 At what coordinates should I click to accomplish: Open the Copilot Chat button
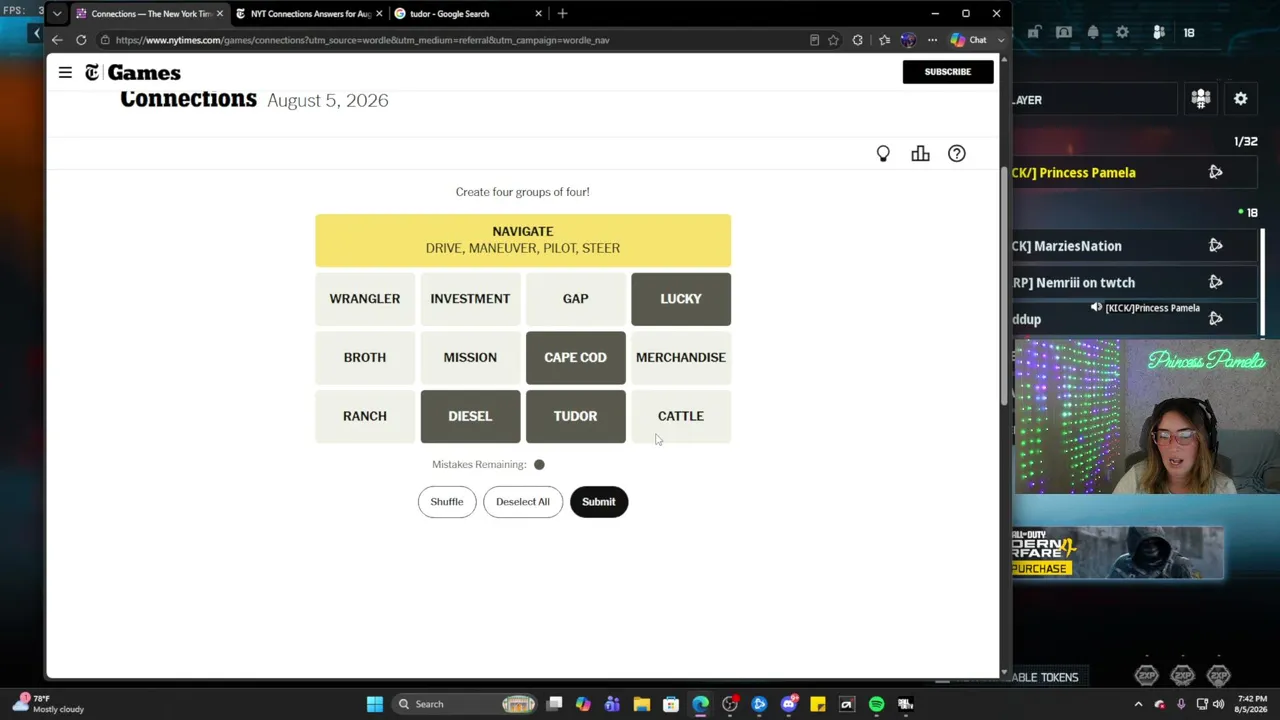click(x=970, y=40)
